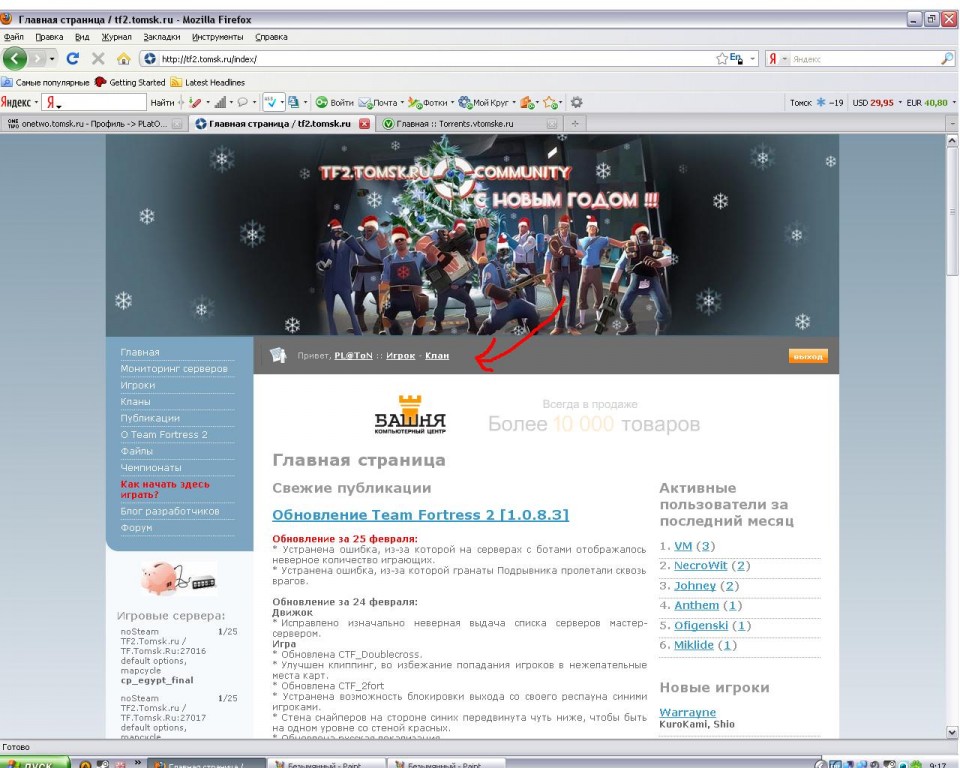Expand the Почта dropdown arrow
960x768 pixels.
tap(402, 102)
